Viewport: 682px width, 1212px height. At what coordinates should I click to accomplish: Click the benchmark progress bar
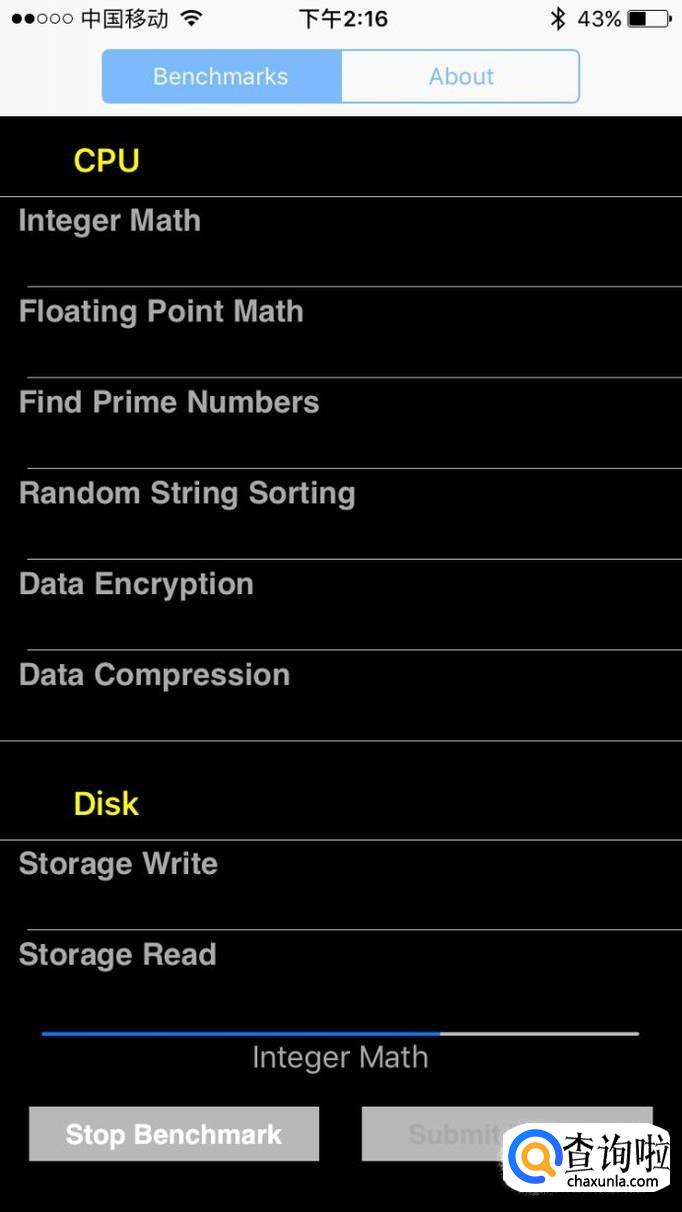coord(340,1033)
